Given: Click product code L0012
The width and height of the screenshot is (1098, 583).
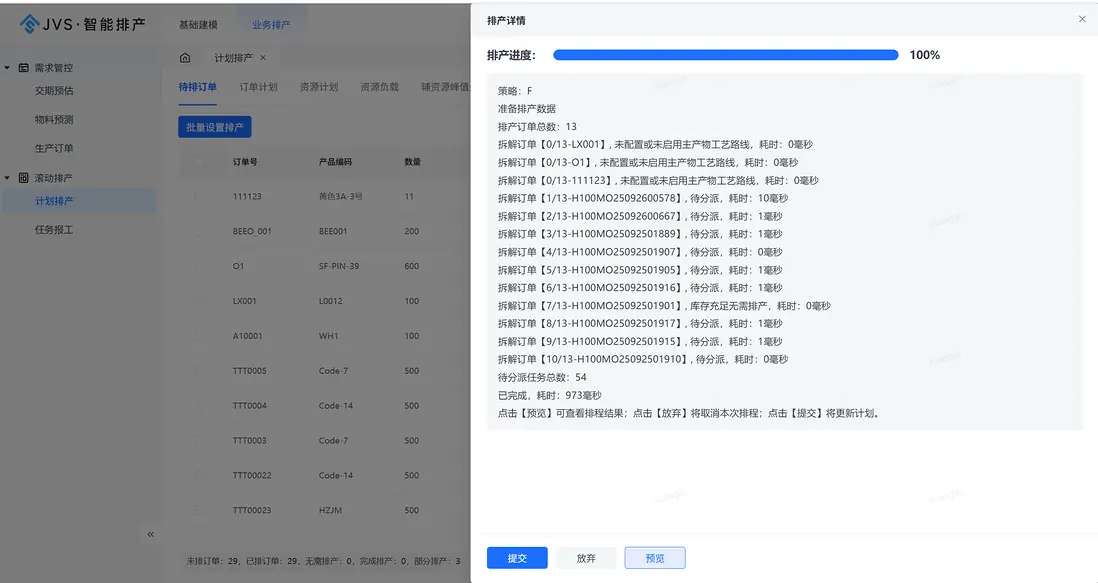Looking at the screenshot, I should pyautogui.click(x=331, y=301).
